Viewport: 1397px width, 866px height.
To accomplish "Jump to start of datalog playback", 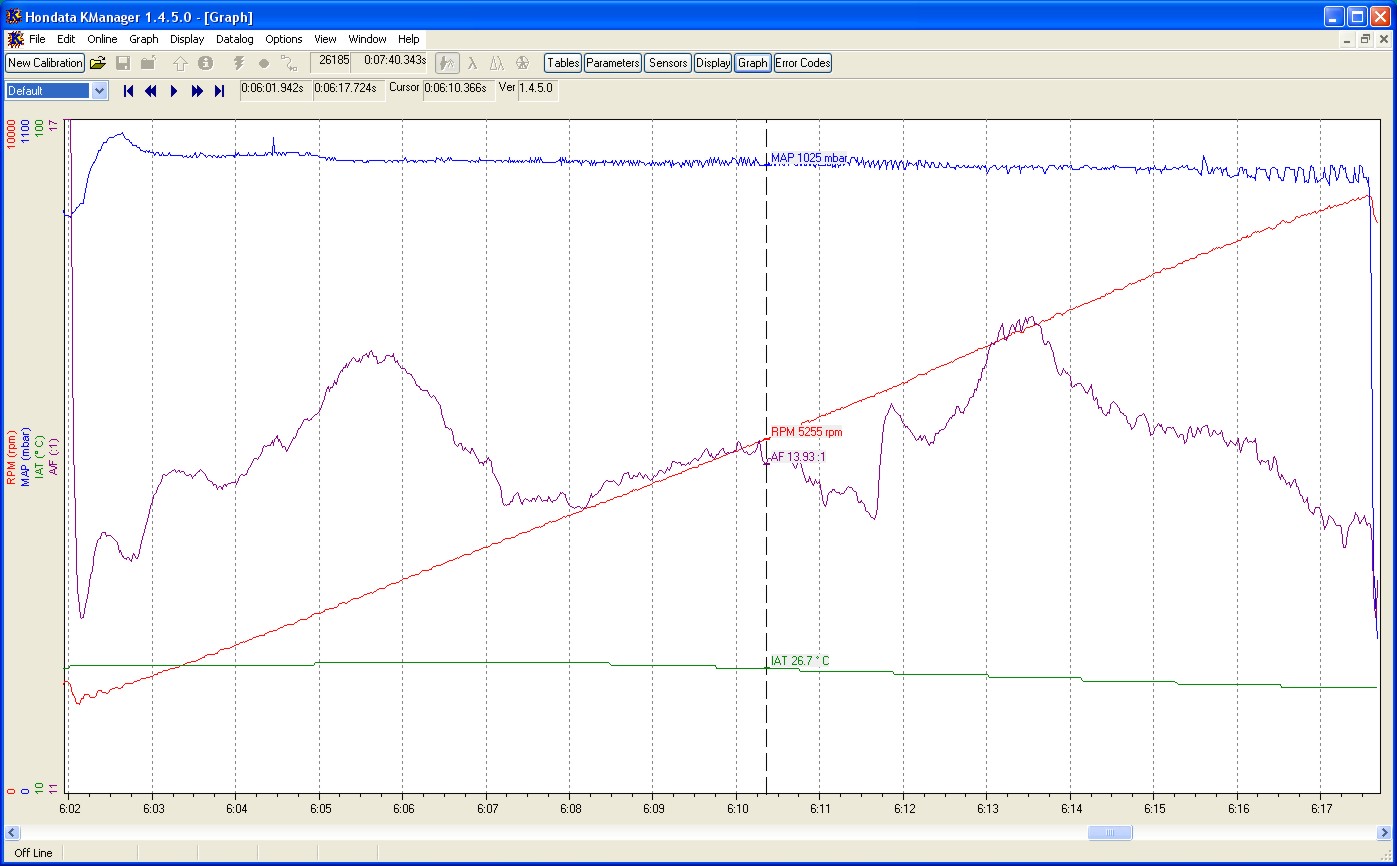I will pyautogui.click(x=129, y=91).
